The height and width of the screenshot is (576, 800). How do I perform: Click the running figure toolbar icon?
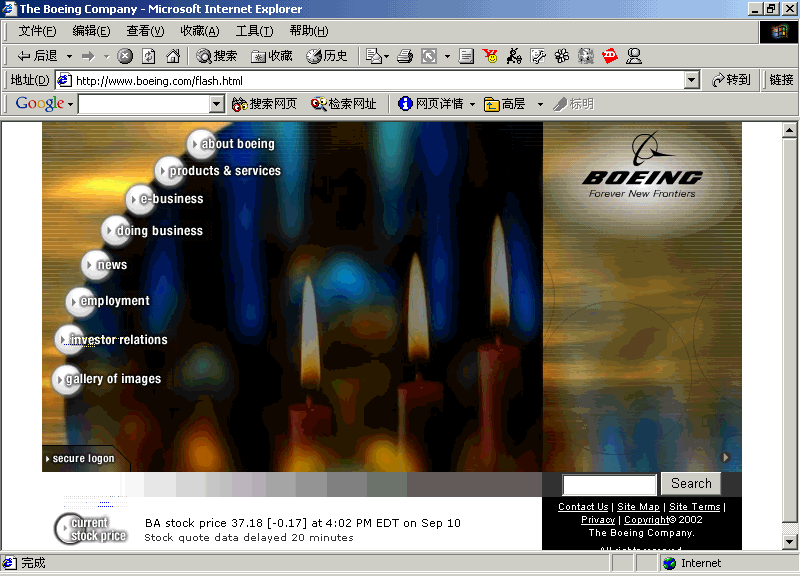click(514, 56)
